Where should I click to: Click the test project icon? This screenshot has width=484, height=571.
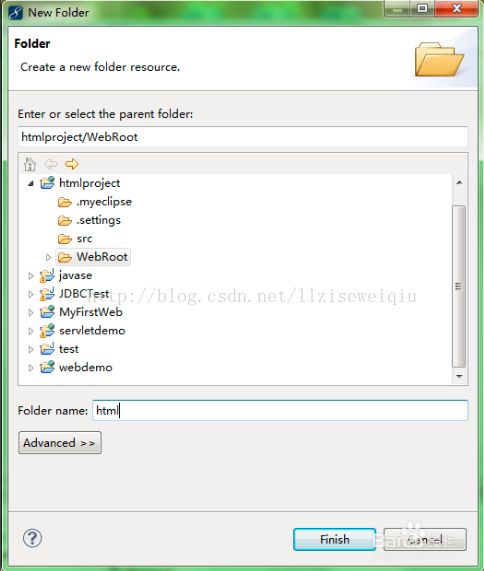pos(47,349)
